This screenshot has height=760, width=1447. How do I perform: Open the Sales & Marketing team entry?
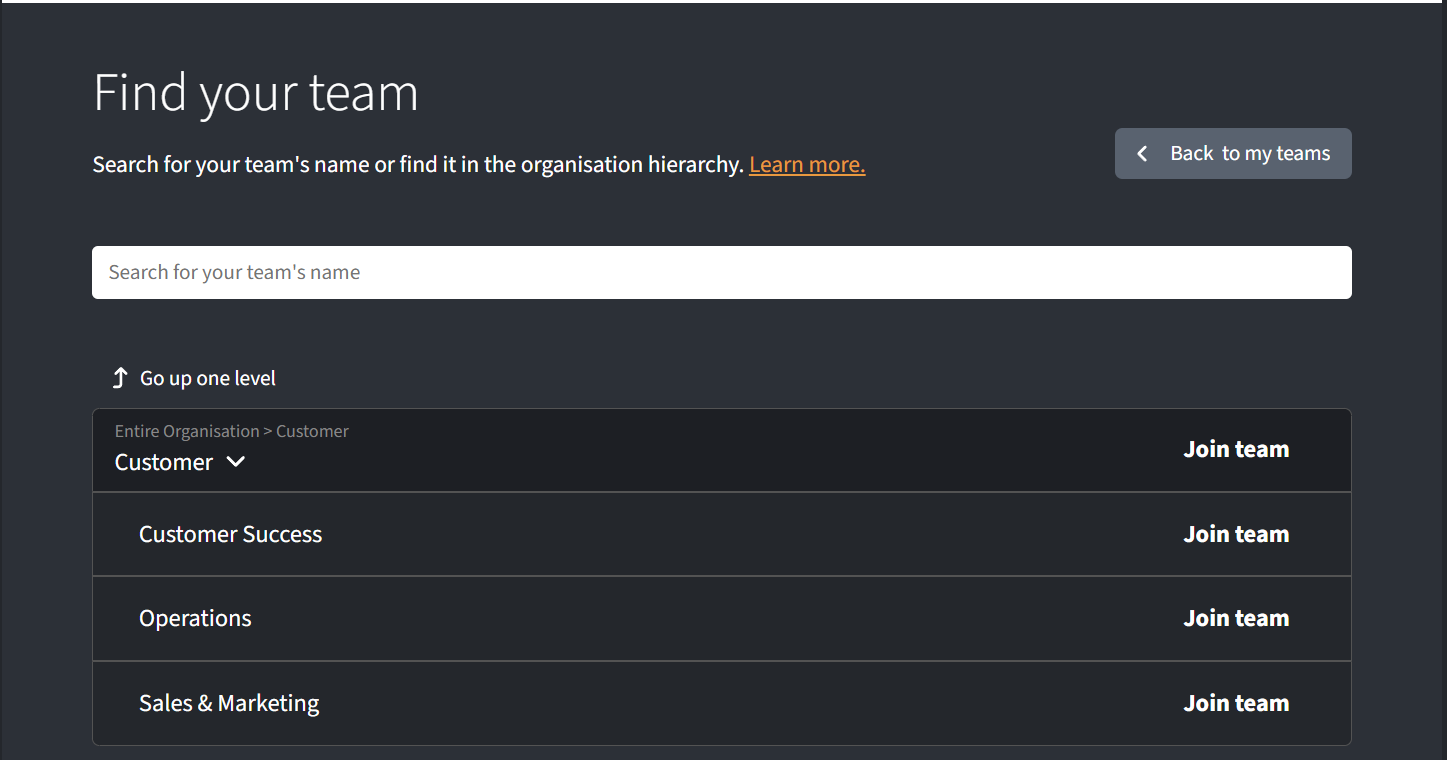click(229, 703)
